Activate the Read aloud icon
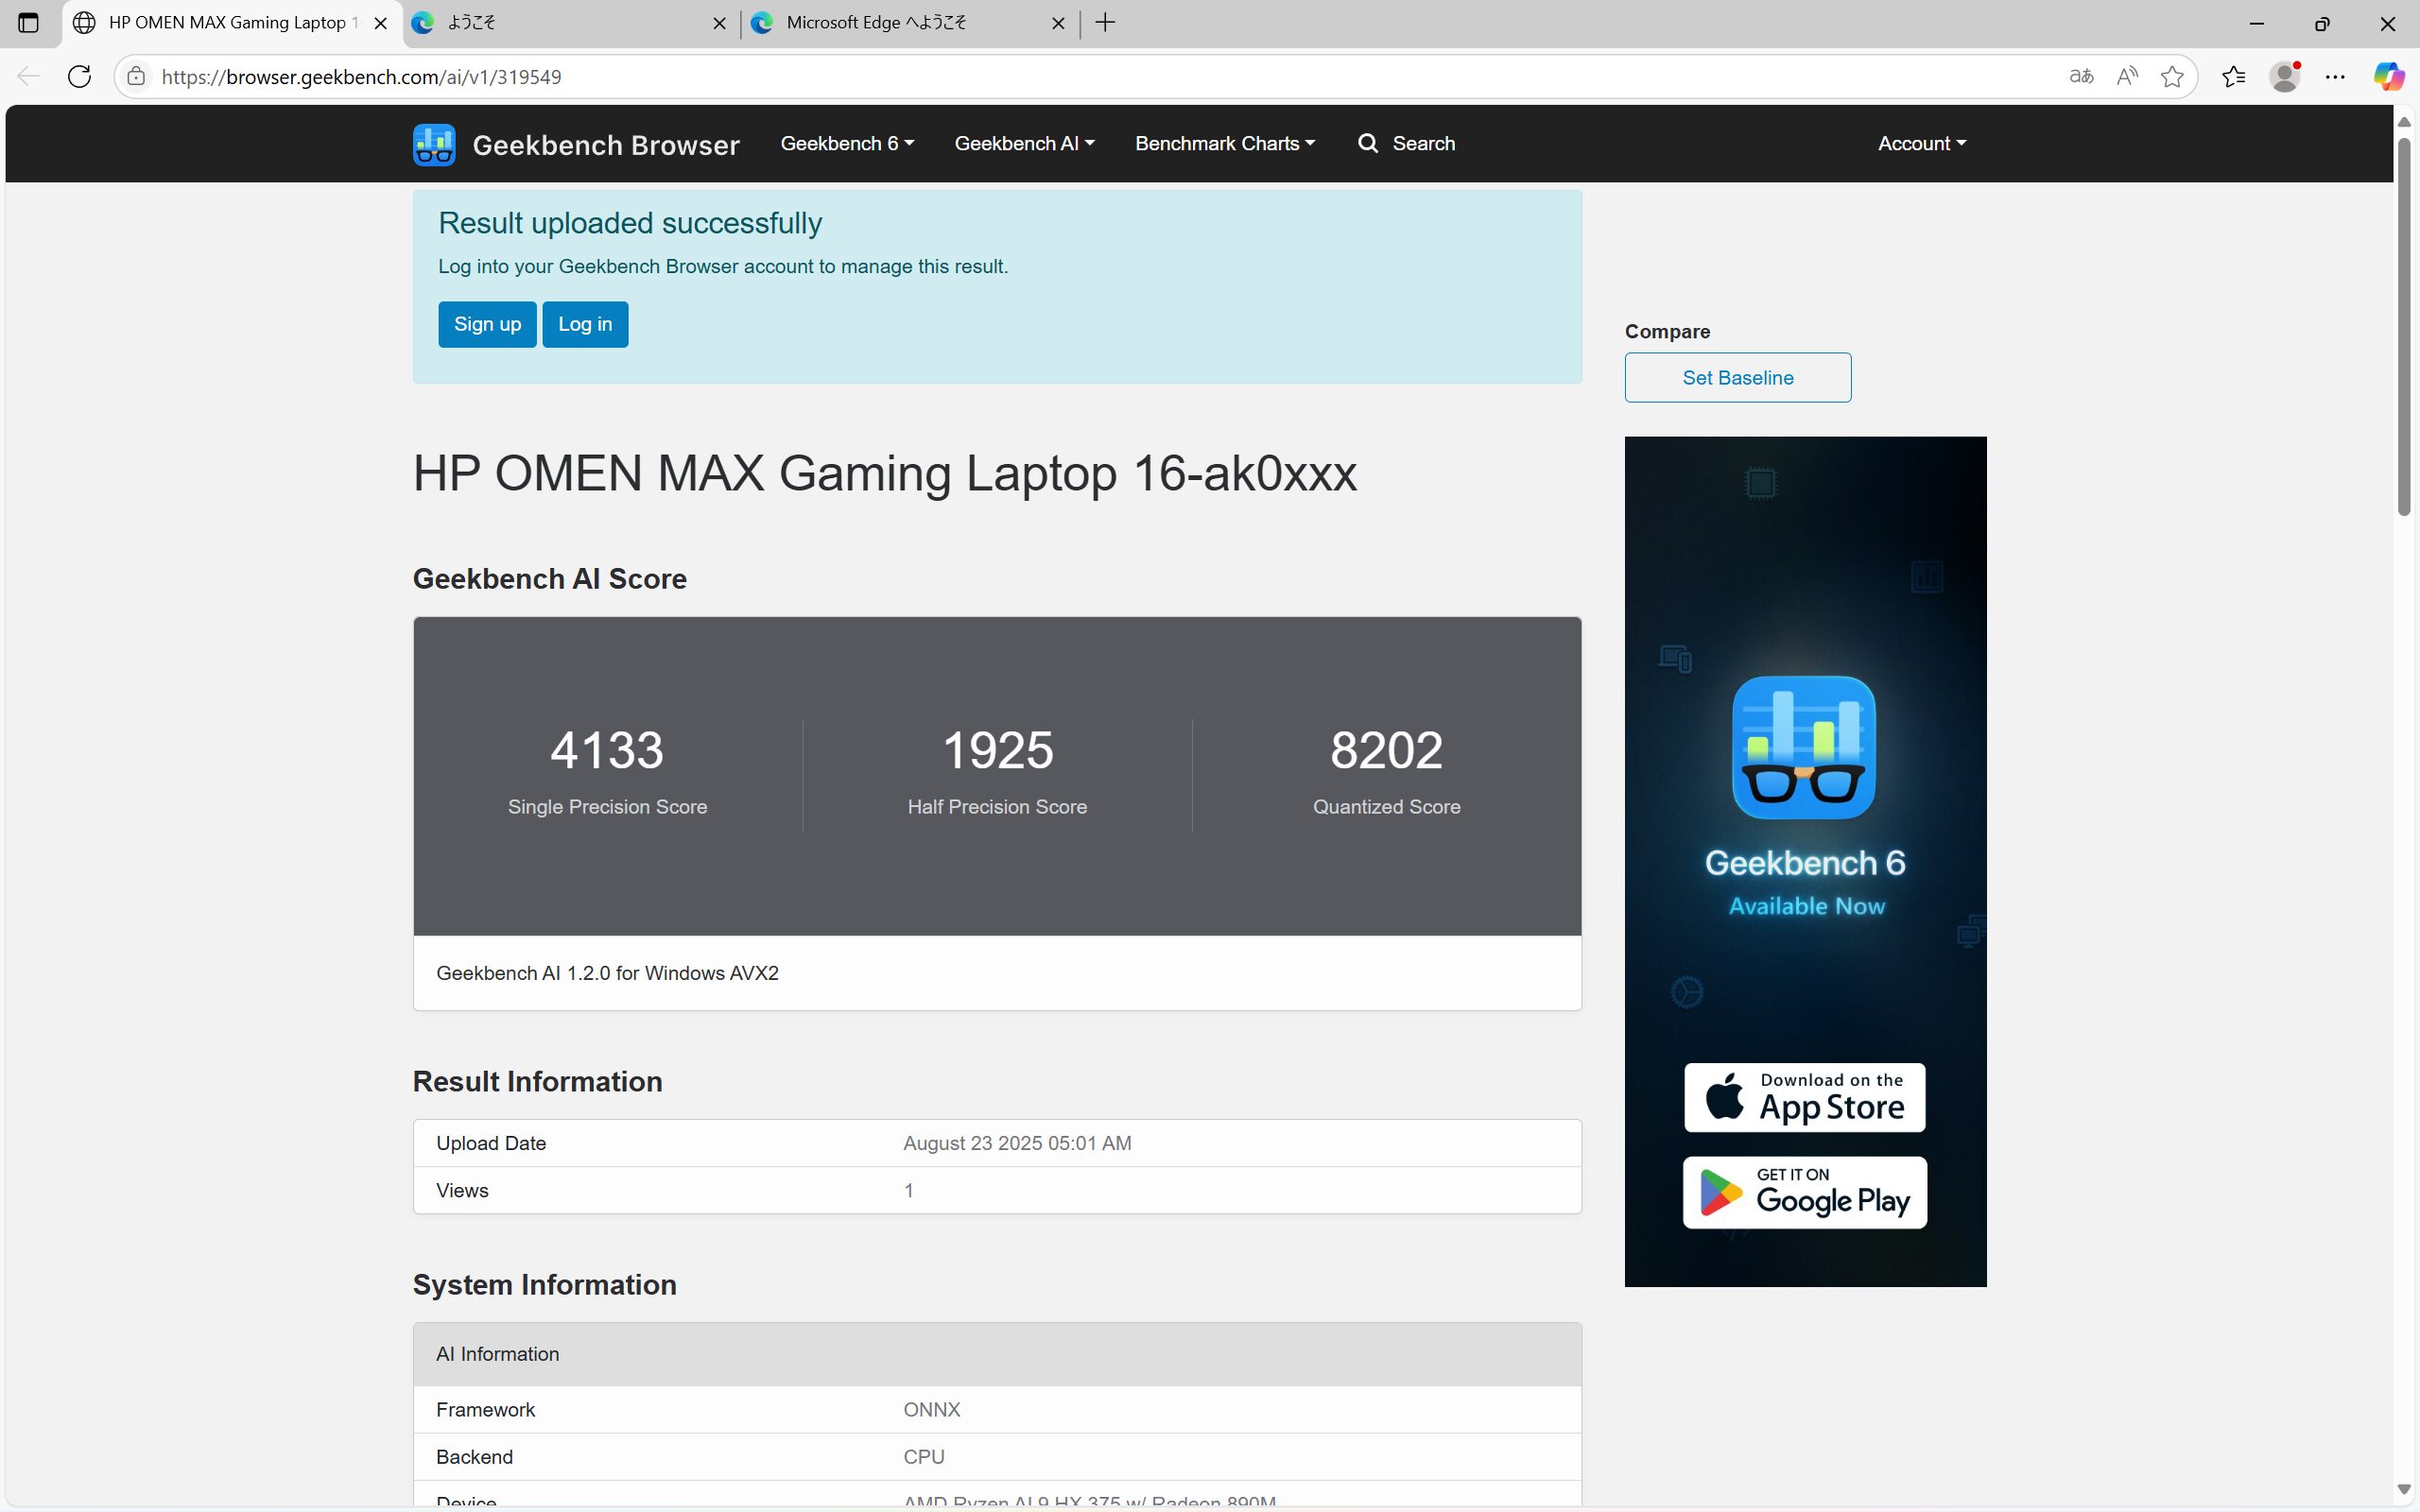Image resolution: width=2420 pixels, height=1512 pixels. click(x=2127, y=76)
